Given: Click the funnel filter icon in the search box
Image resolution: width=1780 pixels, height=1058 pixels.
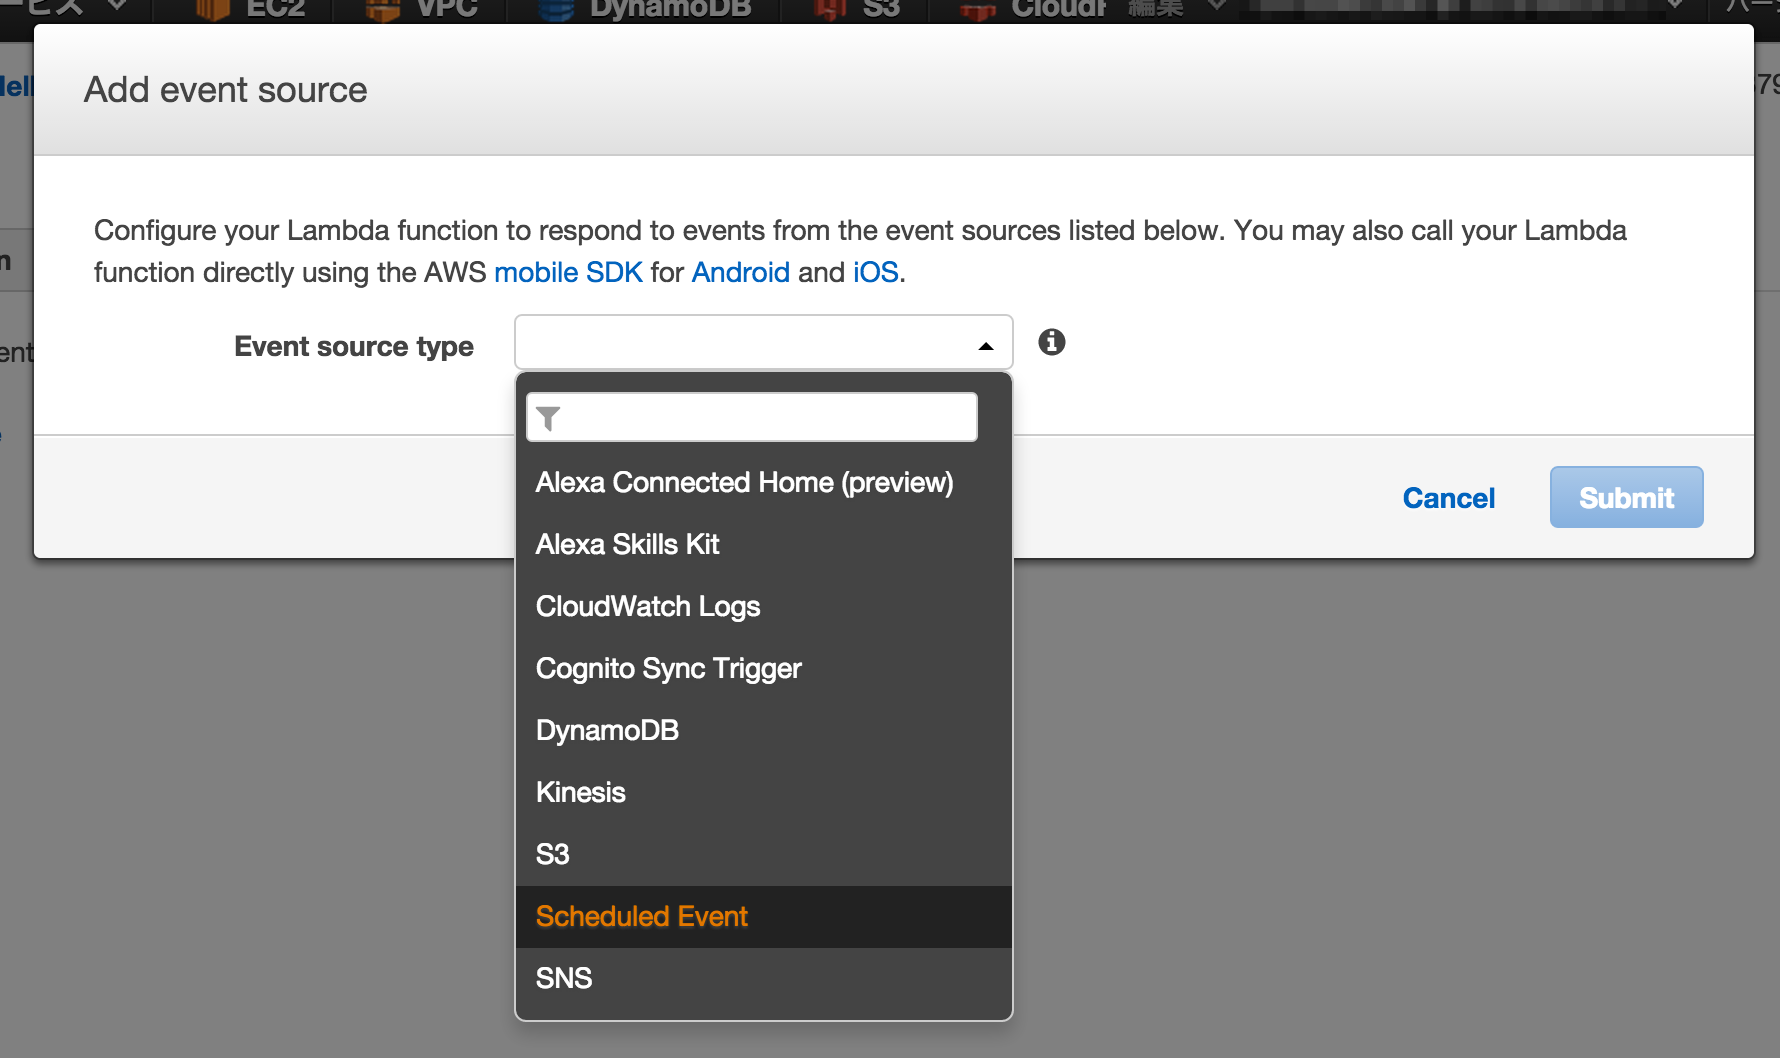Looking at the screenshot, I should pos(548,417).
